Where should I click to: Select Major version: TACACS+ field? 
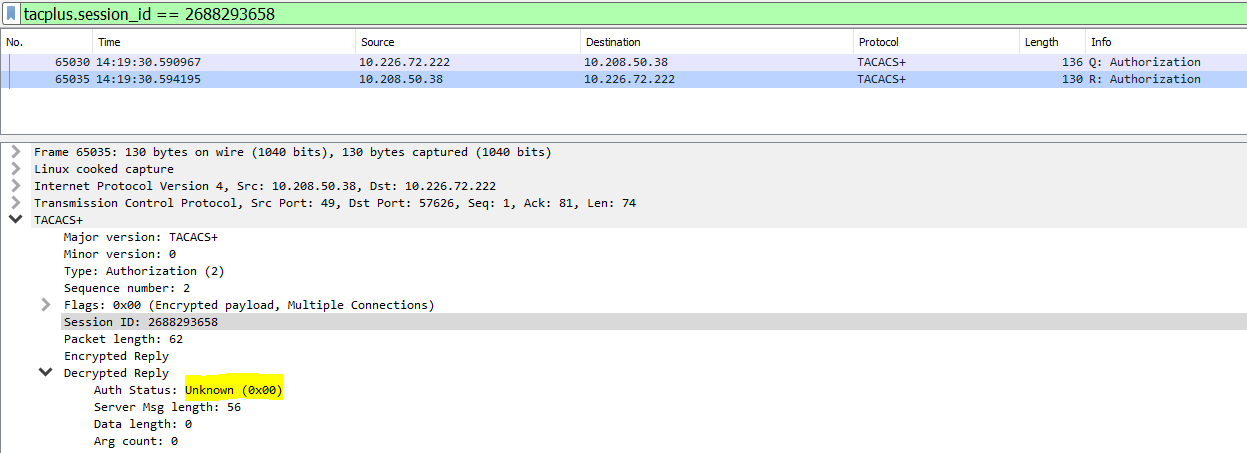click(140, 237)
